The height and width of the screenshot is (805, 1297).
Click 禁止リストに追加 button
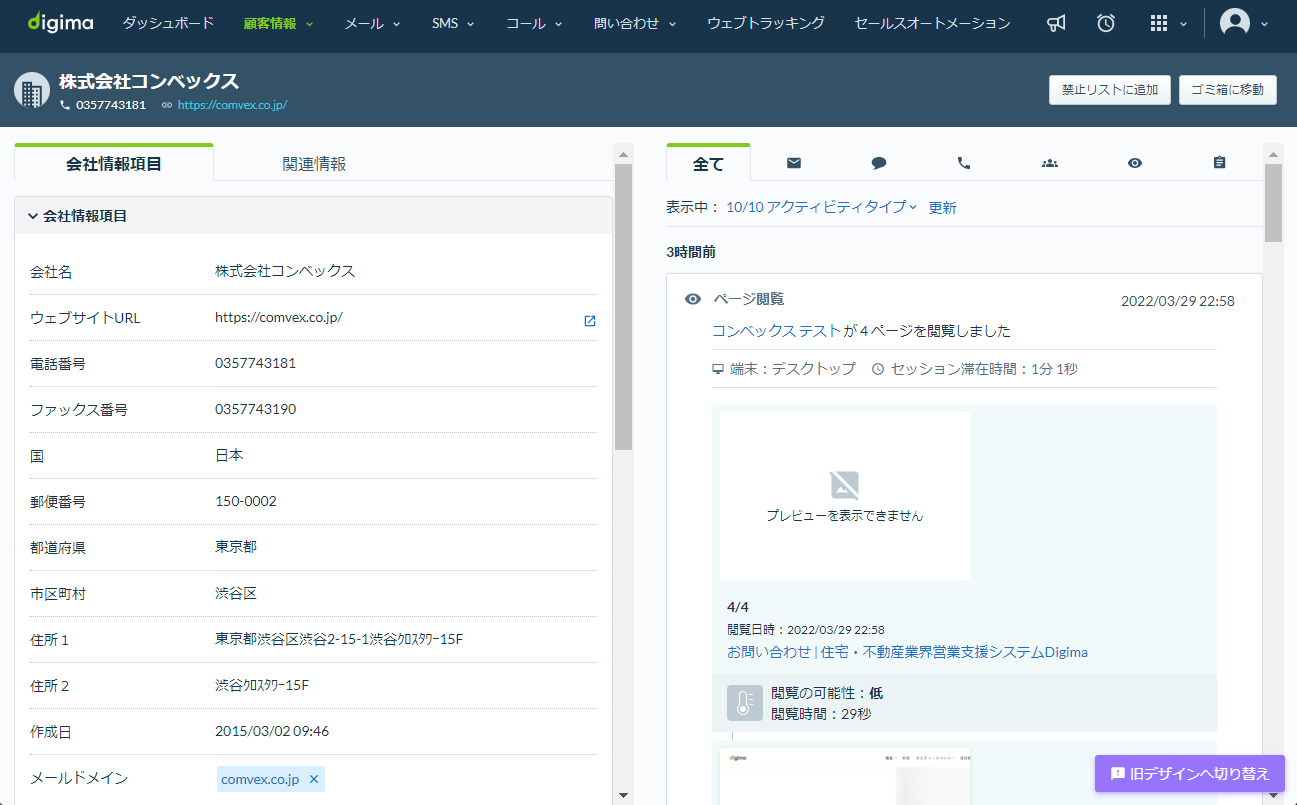click(x=1109, y=90)
